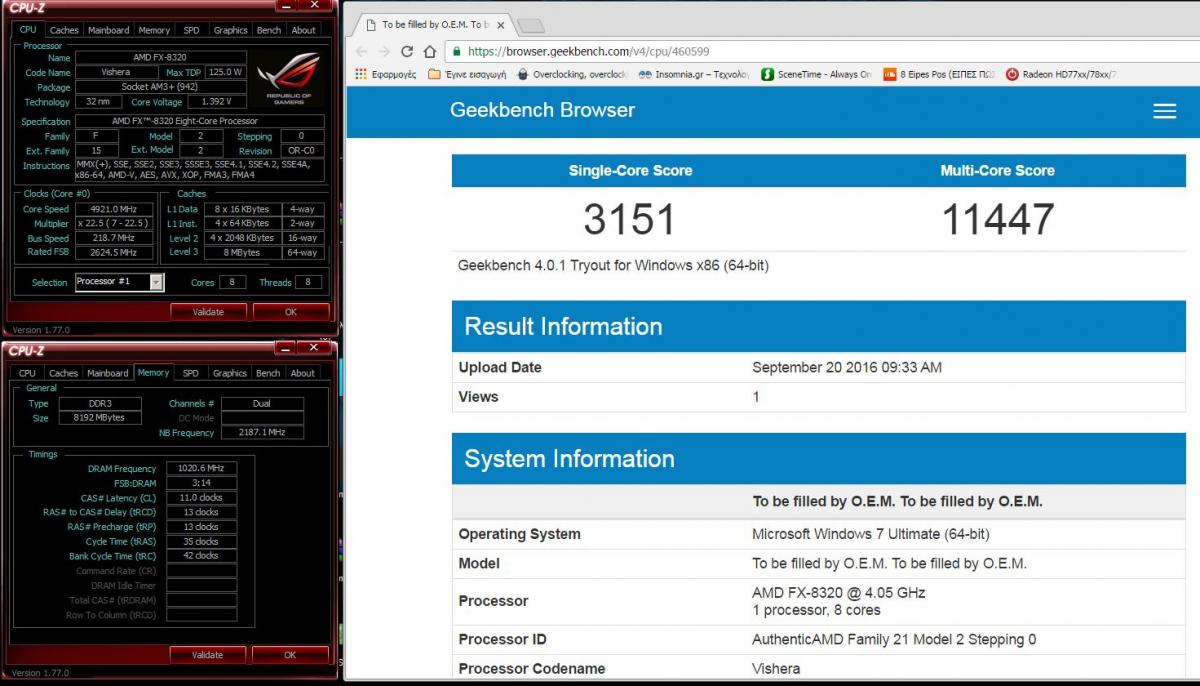Click the Core Speed value 4921.0 MHz
The height and width of the screenshot is (686, 1200).
[114, 209]
